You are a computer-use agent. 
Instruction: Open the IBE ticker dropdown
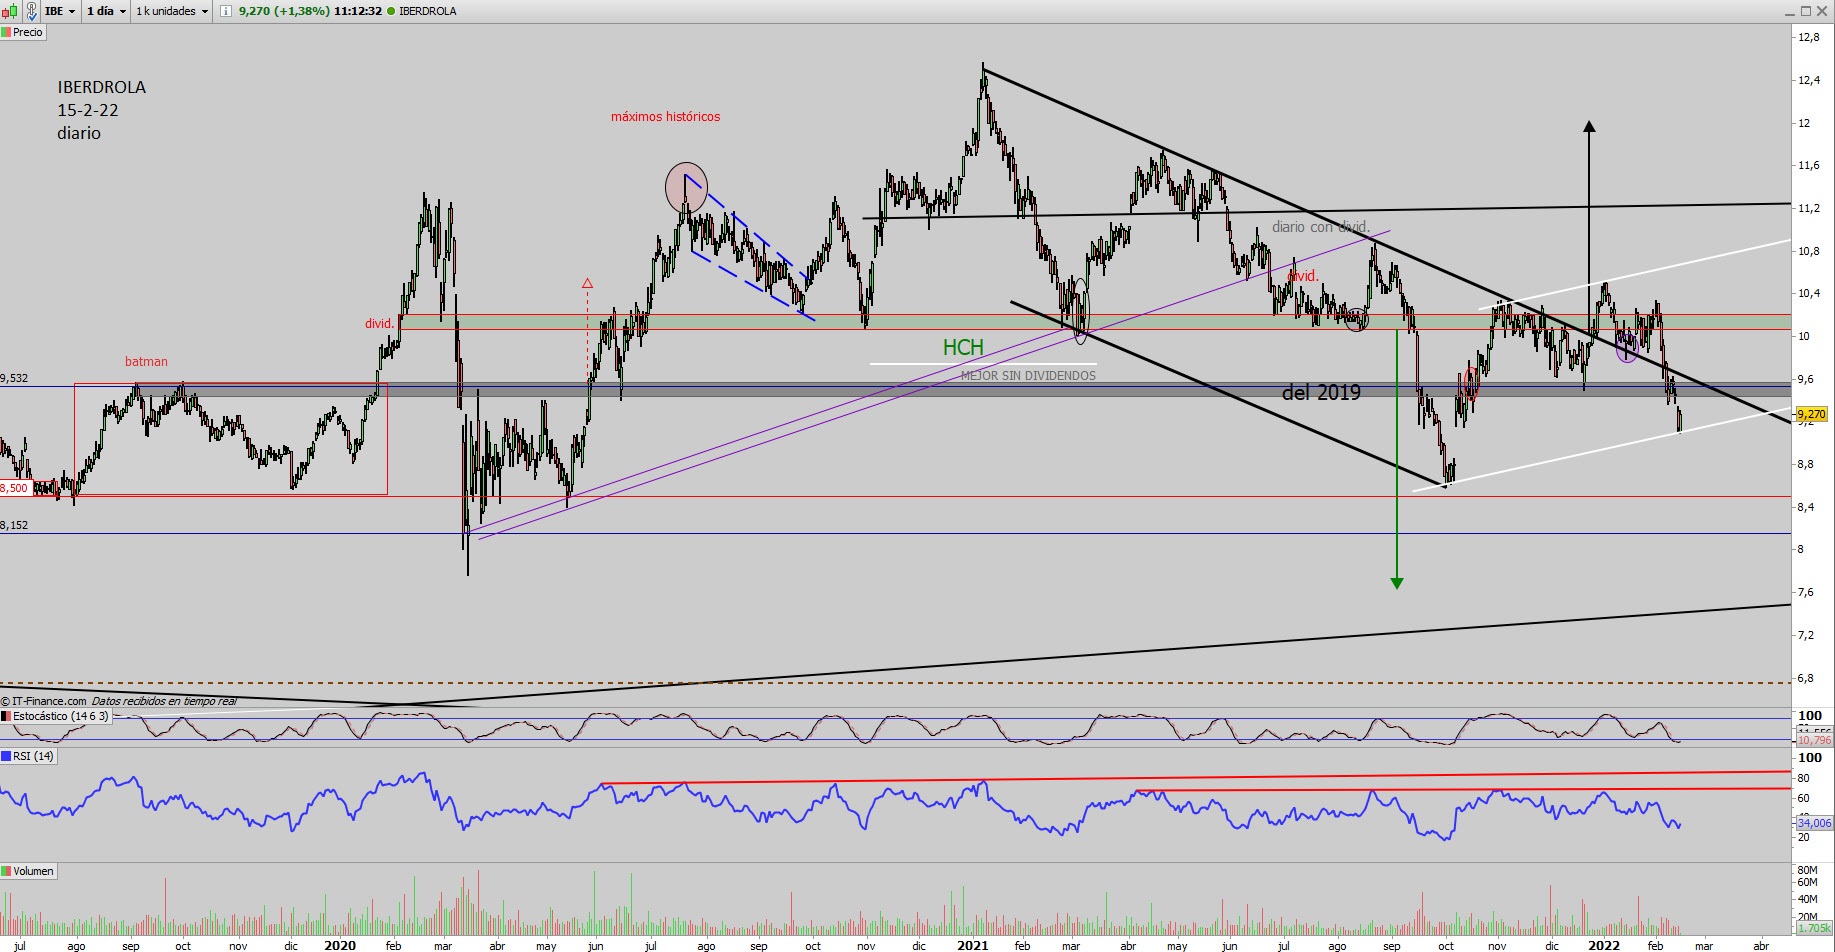[60, 11]
